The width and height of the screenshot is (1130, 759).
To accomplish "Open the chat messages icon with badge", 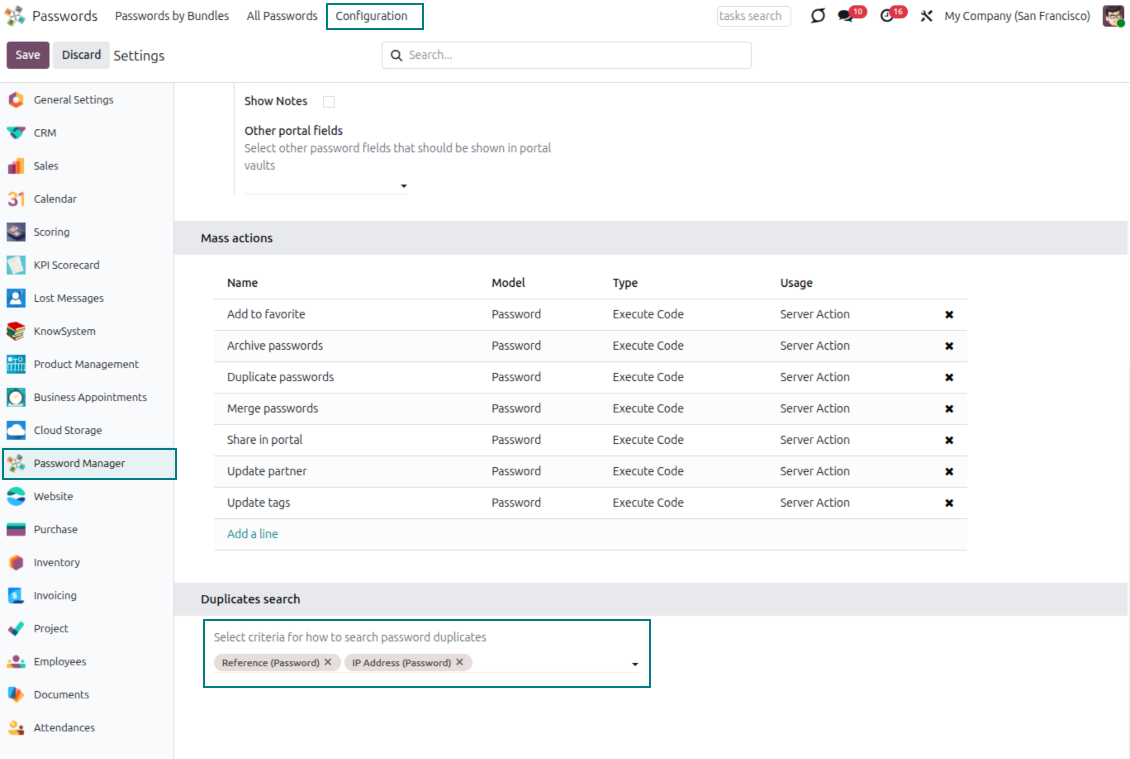I will 846,16.
